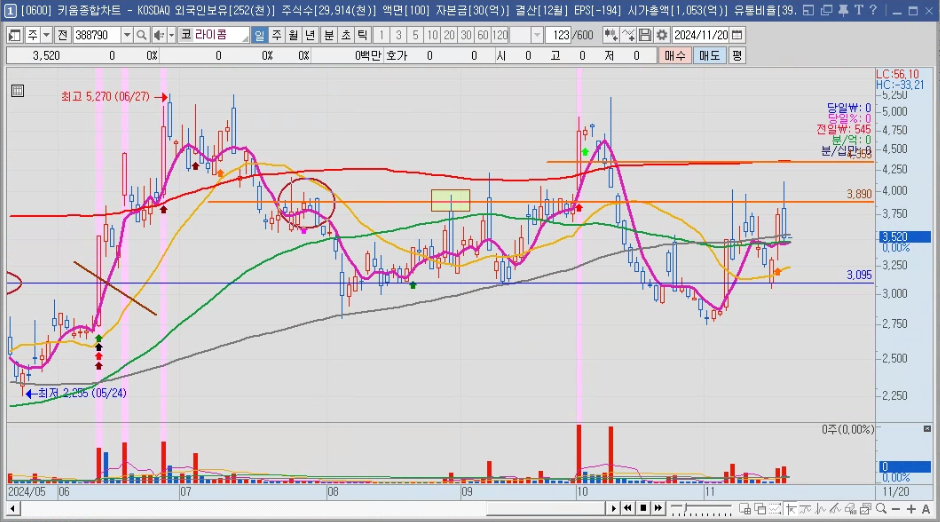Toggle the 전 button next to stock code
This screenshot has height=522, width=940.
tap(62, 35)
